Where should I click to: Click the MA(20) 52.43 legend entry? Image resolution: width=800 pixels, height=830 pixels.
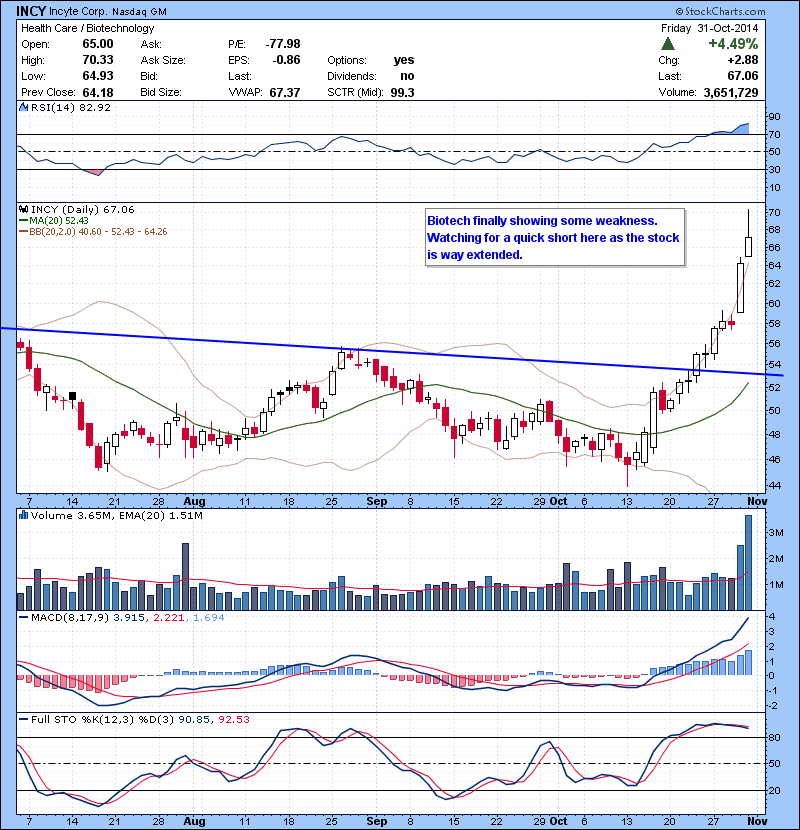pyautogui.click(x=54, y=221)
